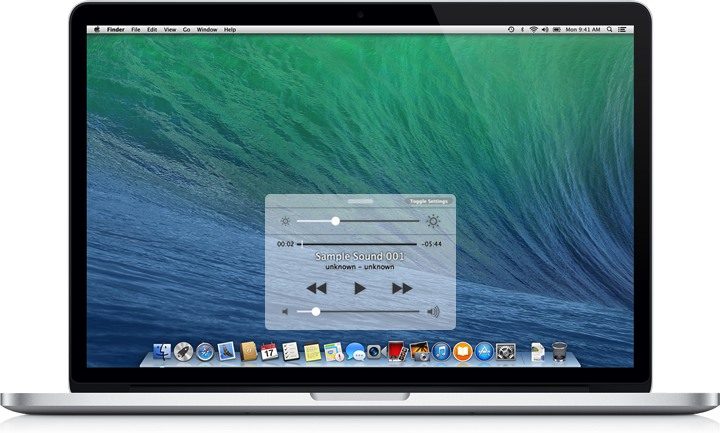Open the Finder menu

116,29
